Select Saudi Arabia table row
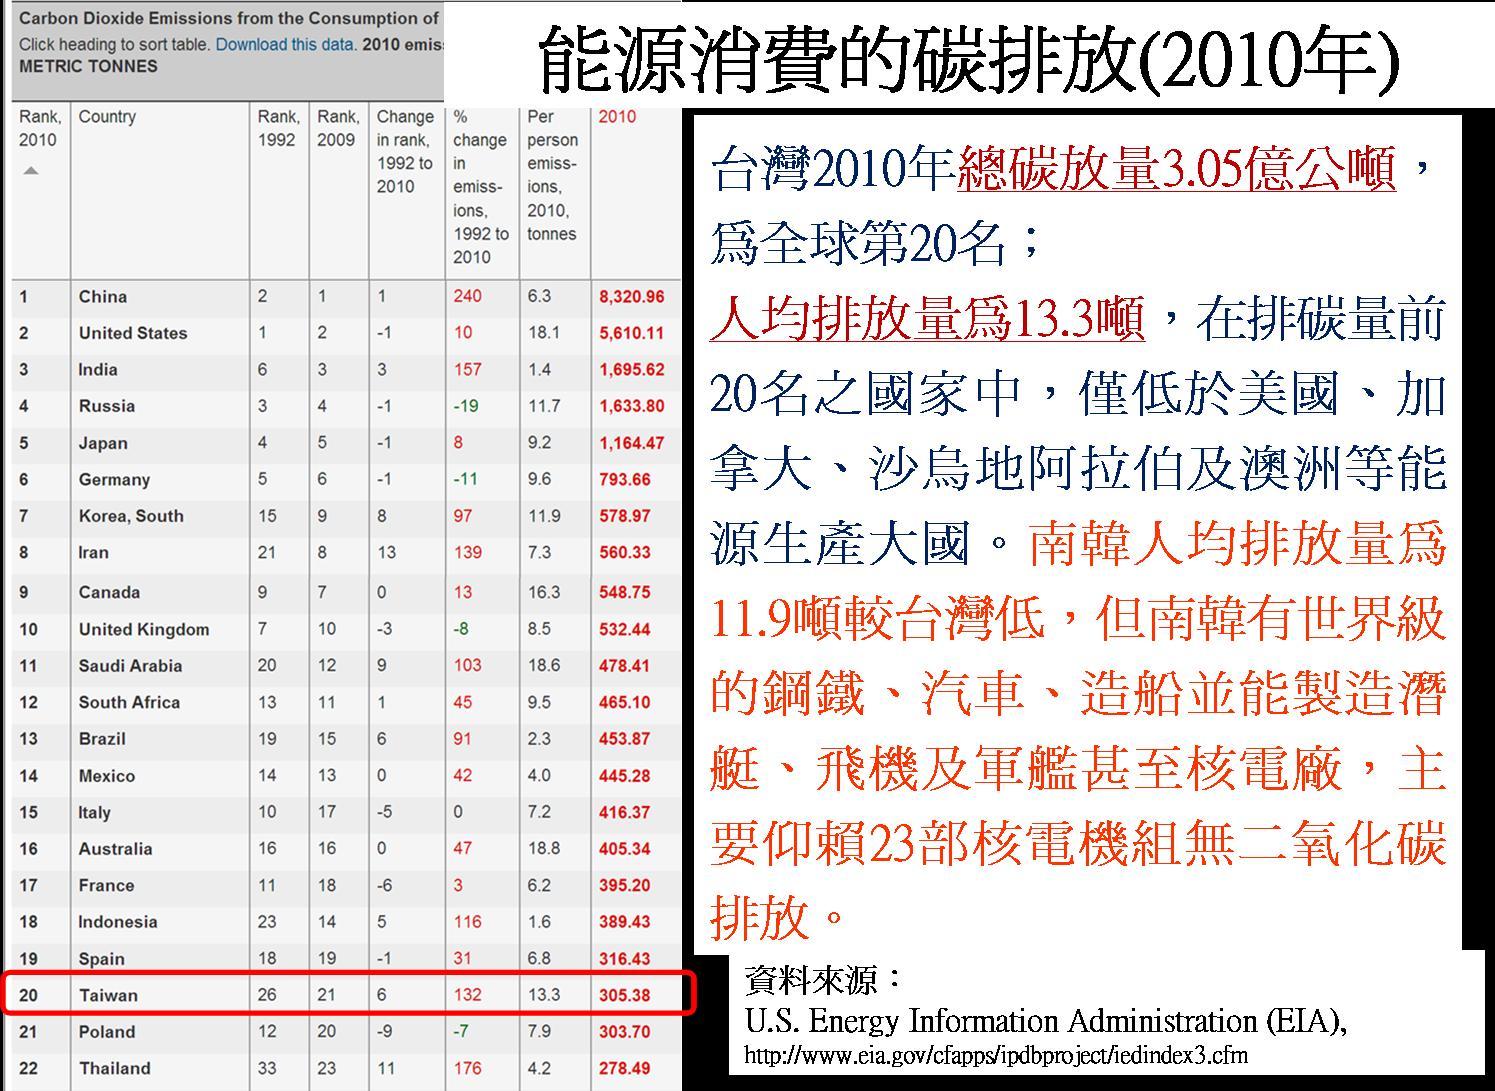Screen dimensions: 1495x1091 pyautogui.click(x=345, y=666)
